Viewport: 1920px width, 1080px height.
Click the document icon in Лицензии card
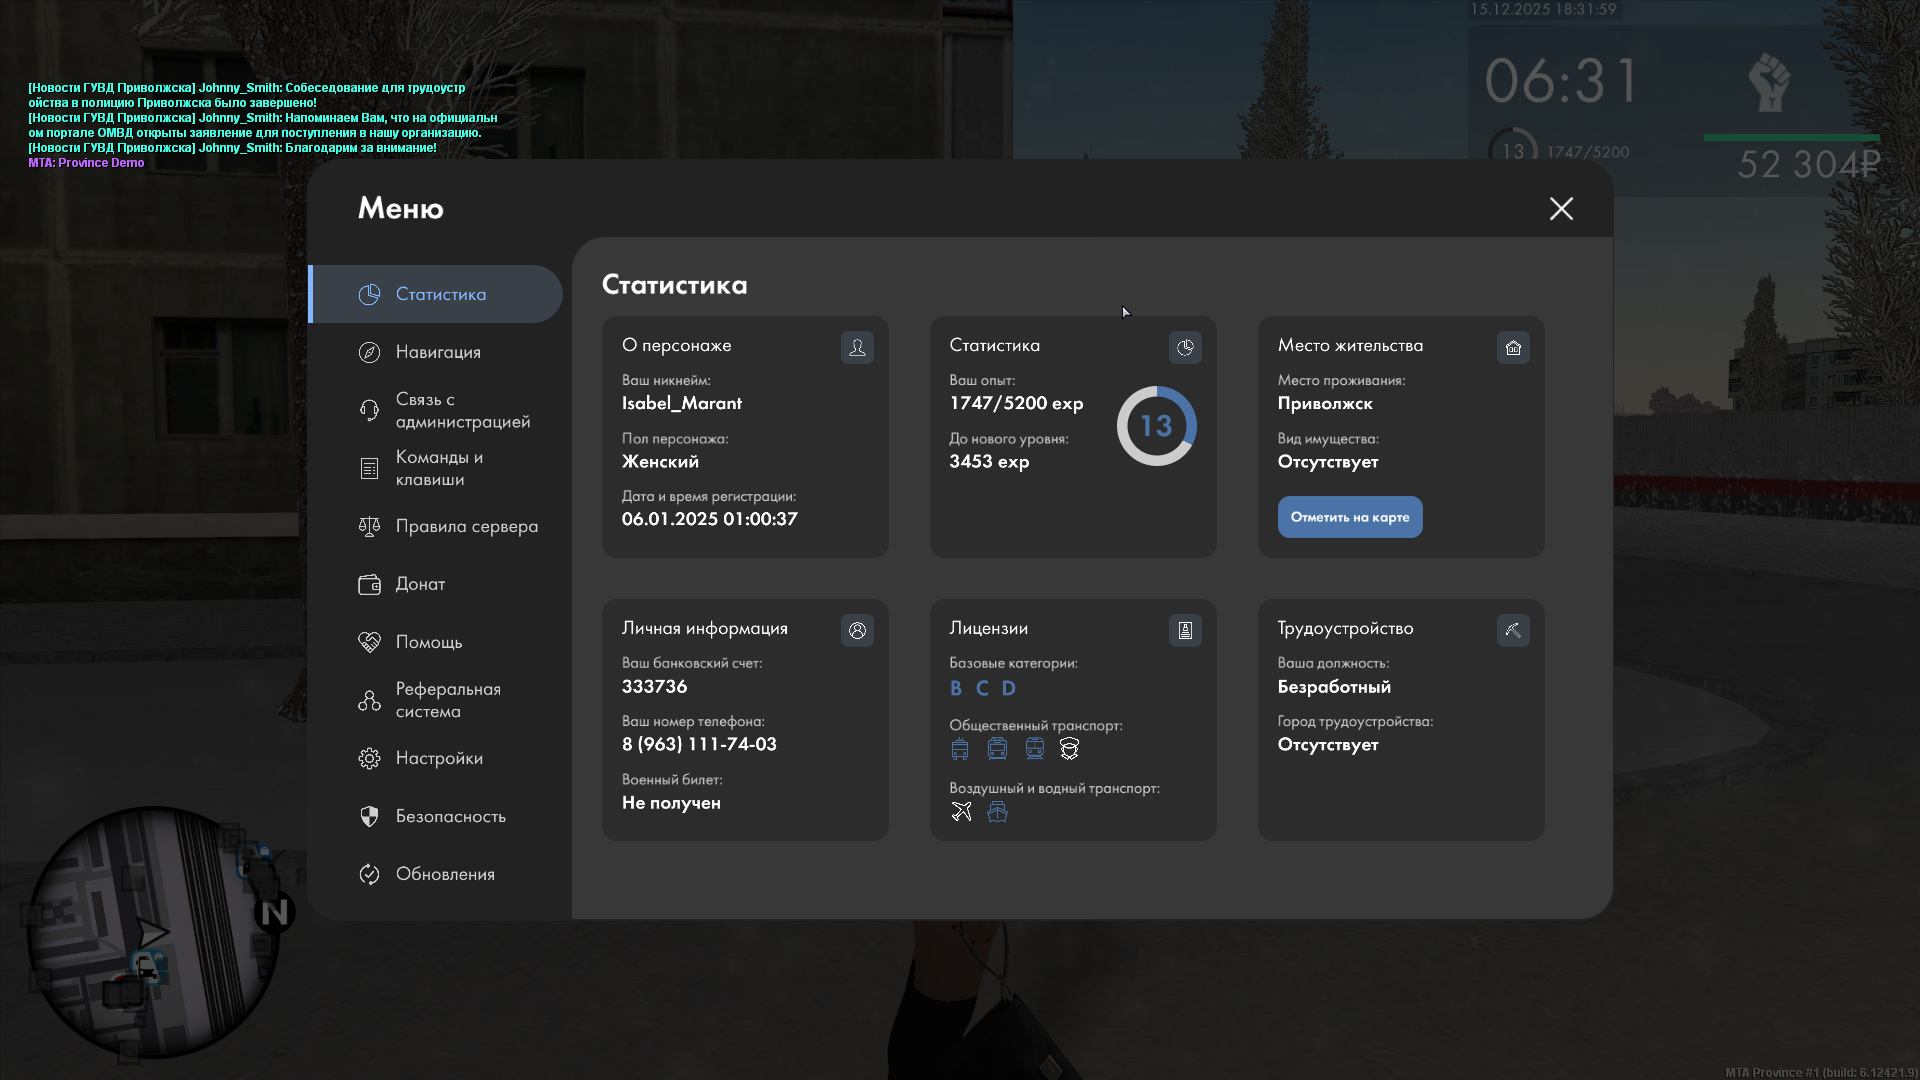1185,630
